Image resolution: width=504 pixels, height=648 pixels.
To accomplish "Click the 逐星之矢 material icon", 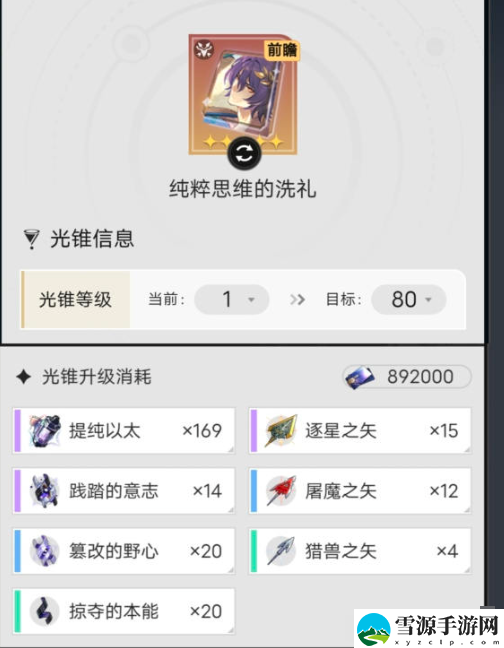I will pyautogui.click(x=281, y=431).
